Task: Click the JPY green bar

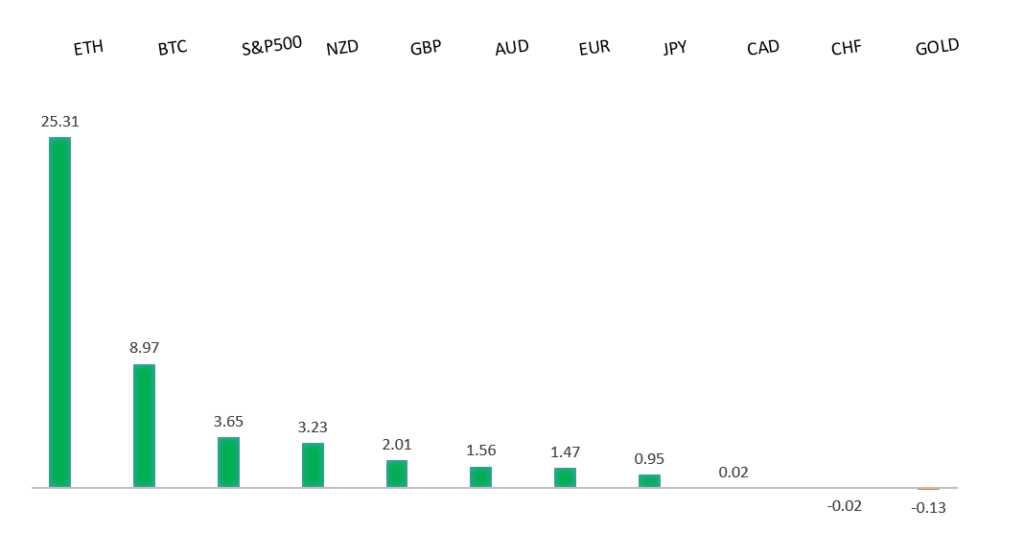Action: [x=649, y=481]
